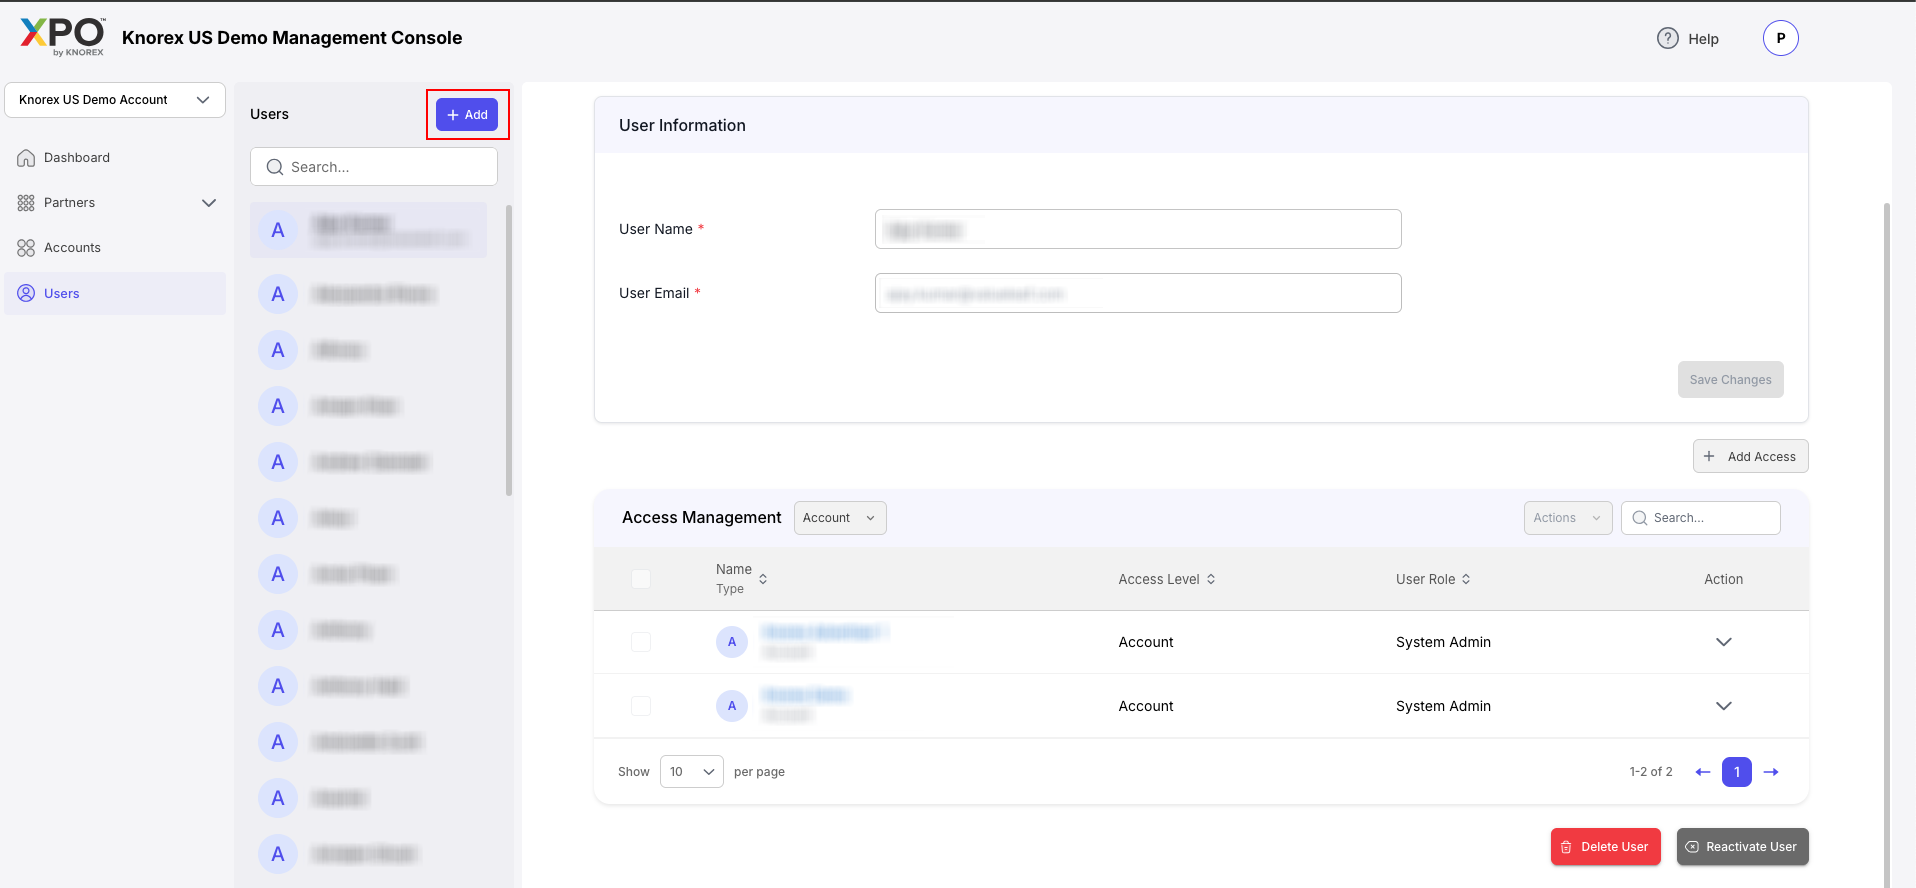
Task: Focus the Users list search box
Action: (x=374, y=167)
